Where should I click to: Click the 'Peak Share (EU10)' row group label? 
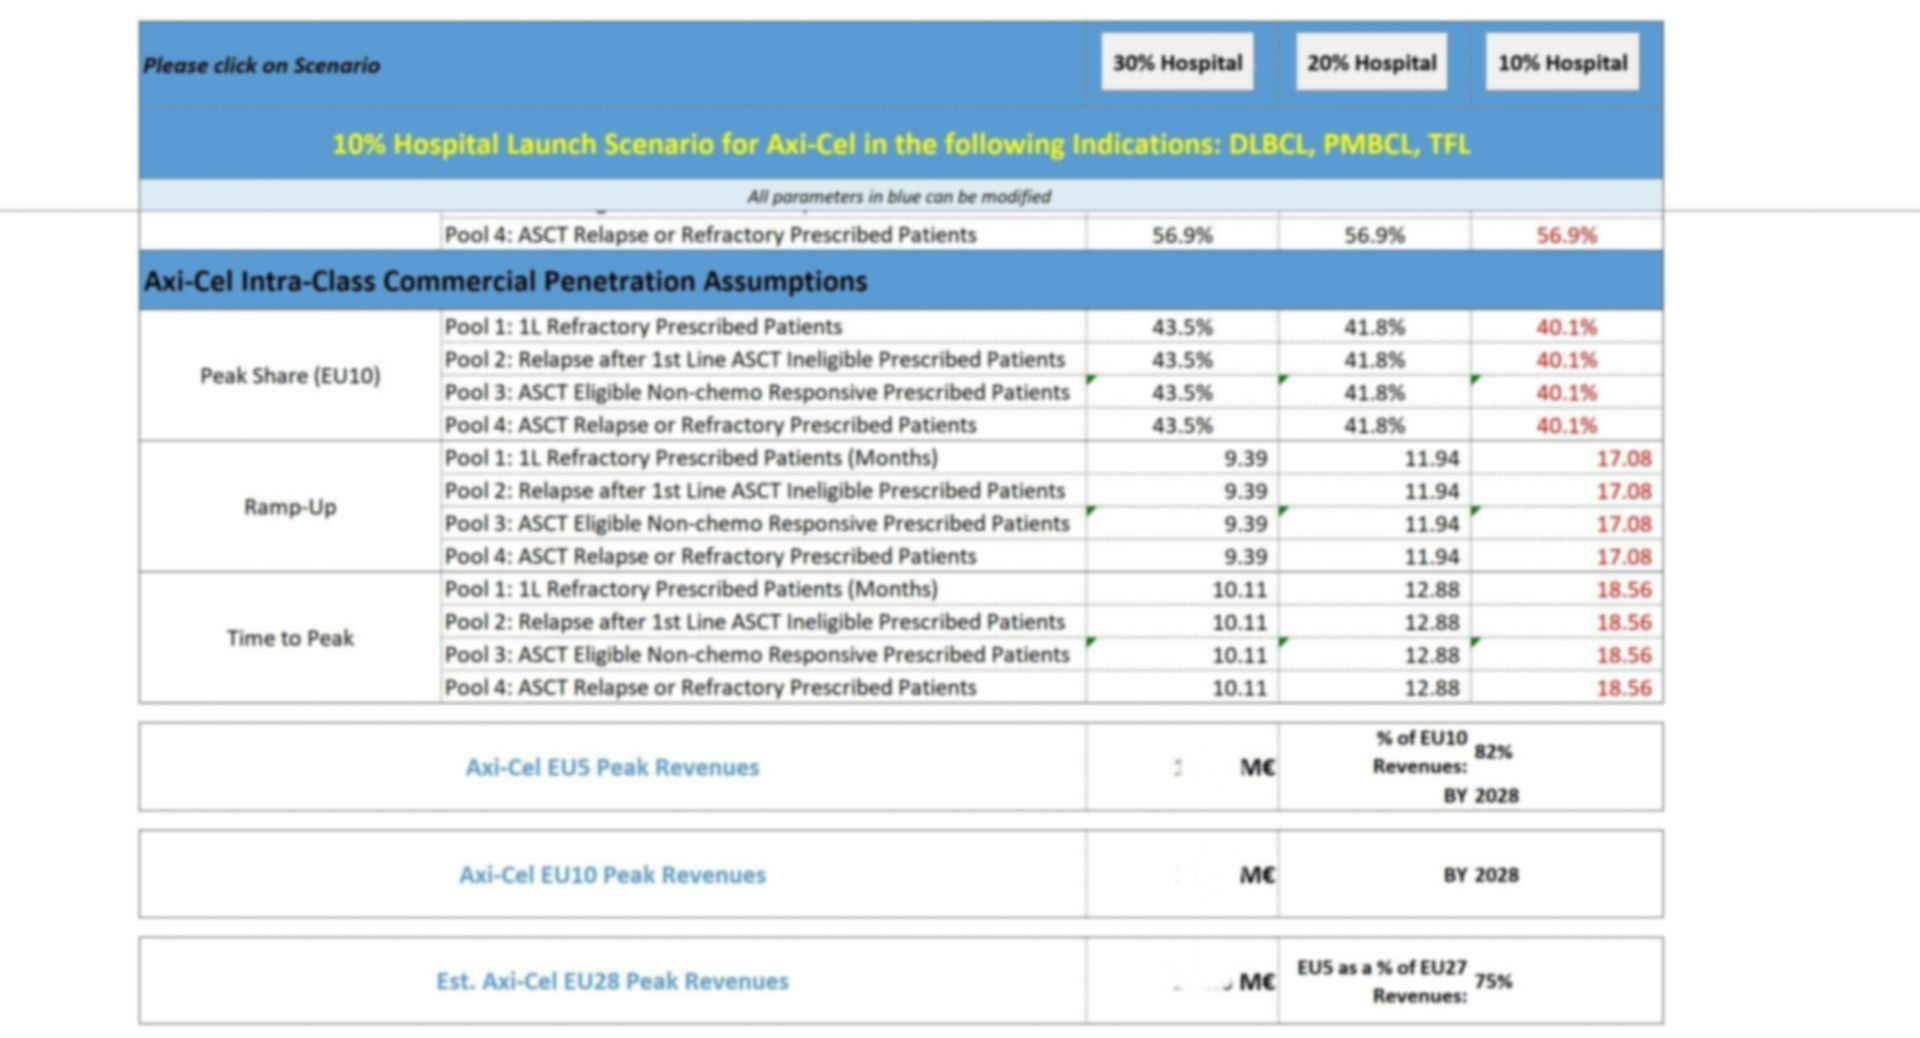click(290, 375)
